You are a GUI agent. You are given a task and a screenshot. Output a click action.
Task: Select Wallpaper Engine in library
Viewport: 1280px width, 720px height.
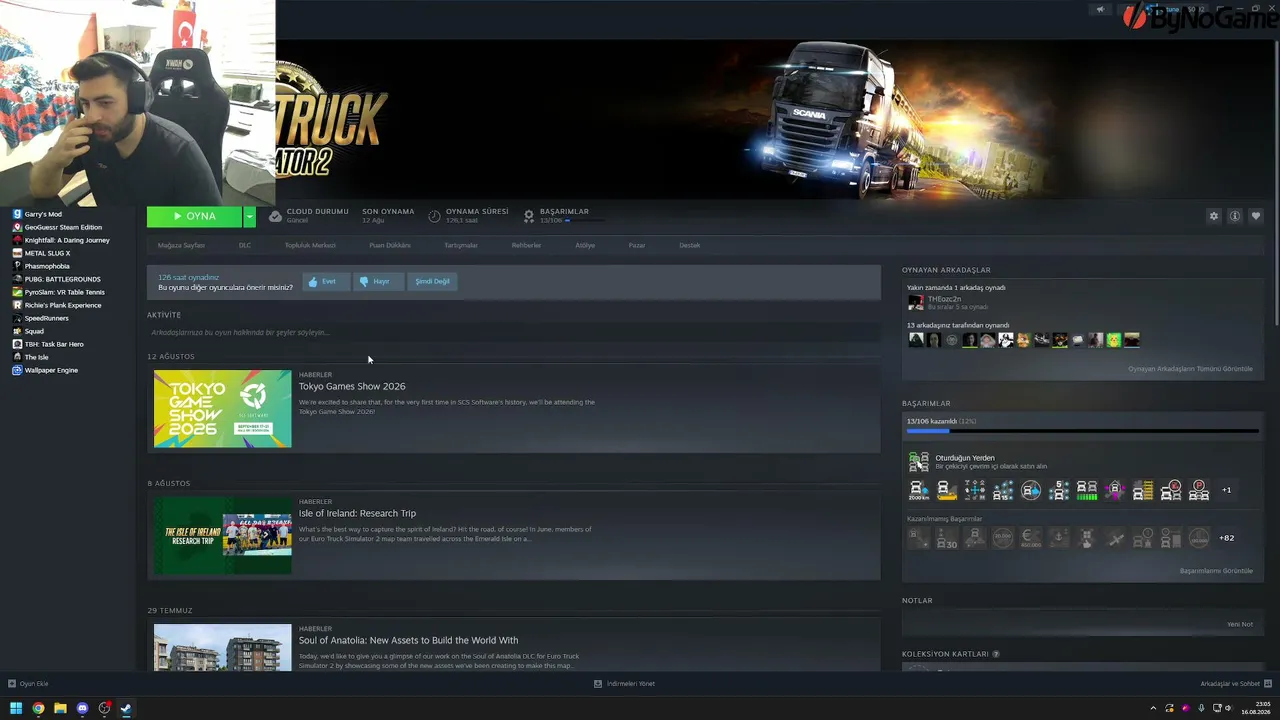pos(51,370)
